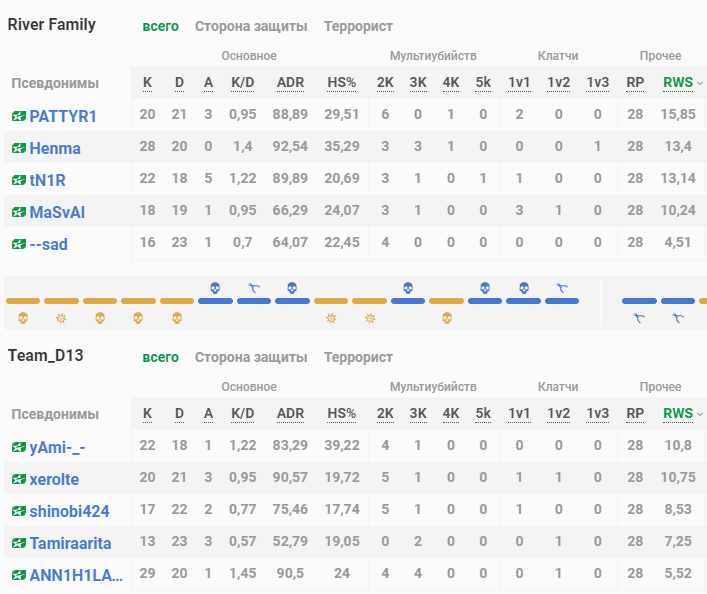Click the first orange skull in round timeline
Image resolution: width=707 pixels, height=594 pixels.
click(23, 318)
